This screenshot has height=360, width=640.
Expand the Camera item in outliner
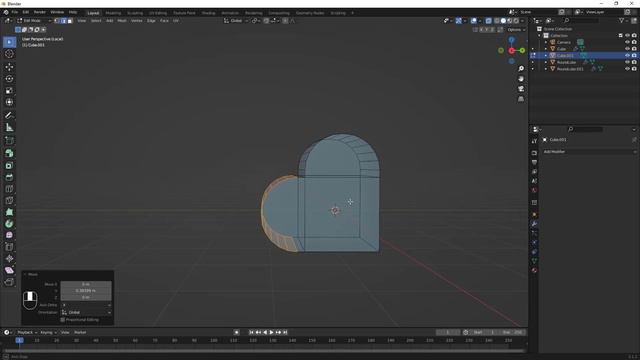[x=546, y=42]
